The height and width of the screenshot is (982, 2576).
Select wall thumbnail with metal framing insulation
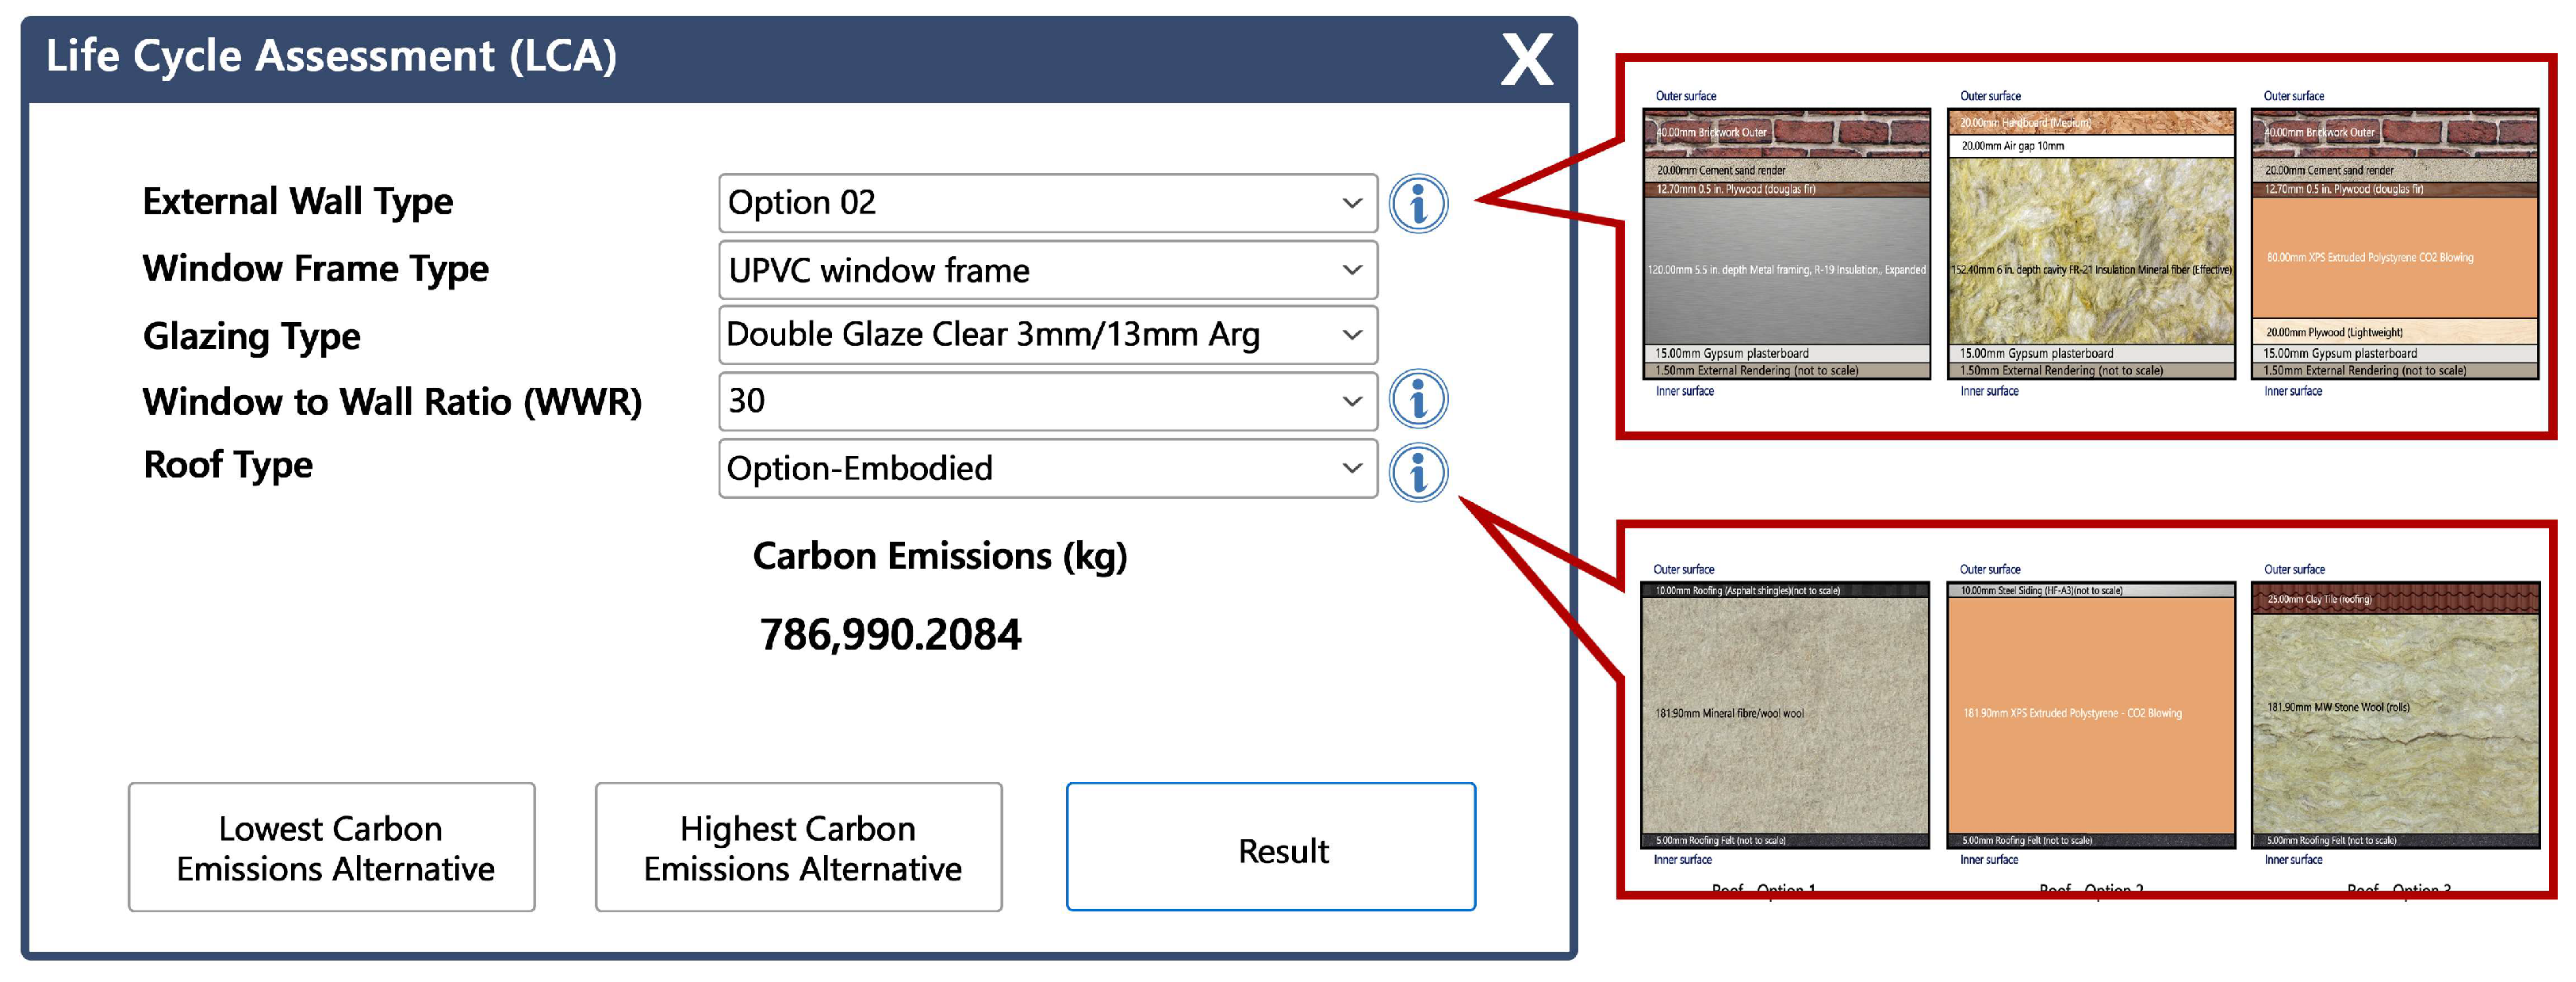point(1786,244)
